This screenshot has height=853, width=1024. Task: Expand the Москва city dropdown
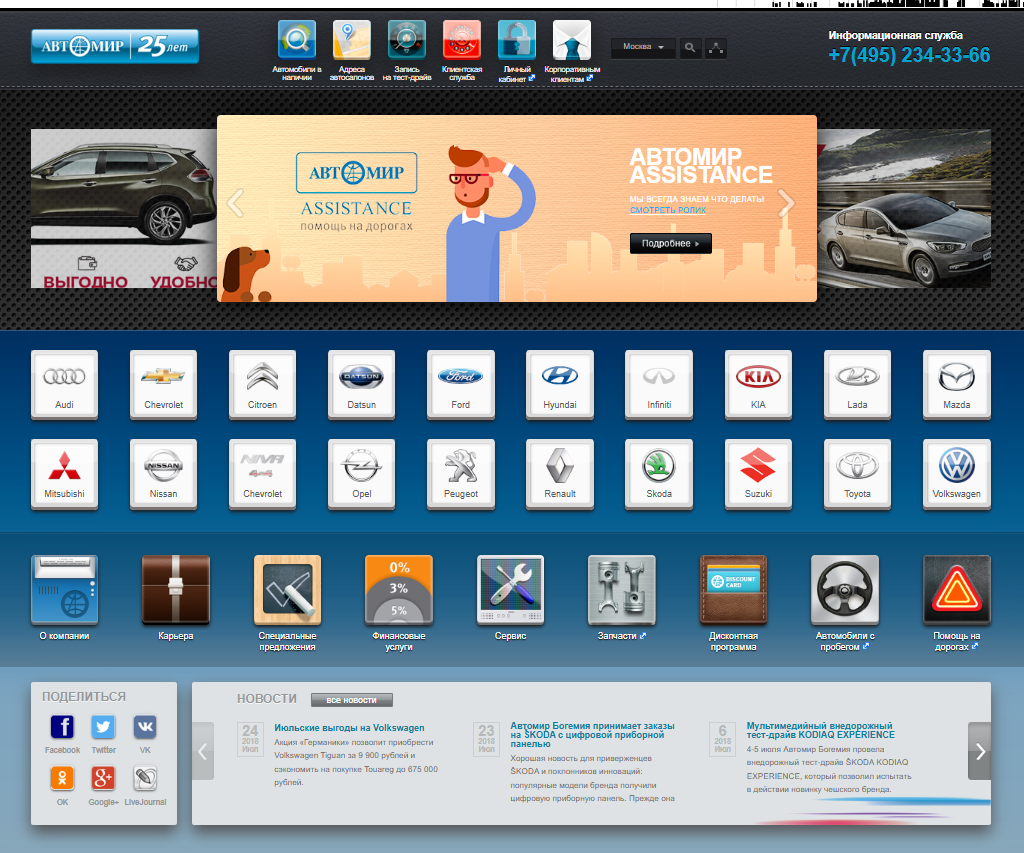click(x=643, y=47)
